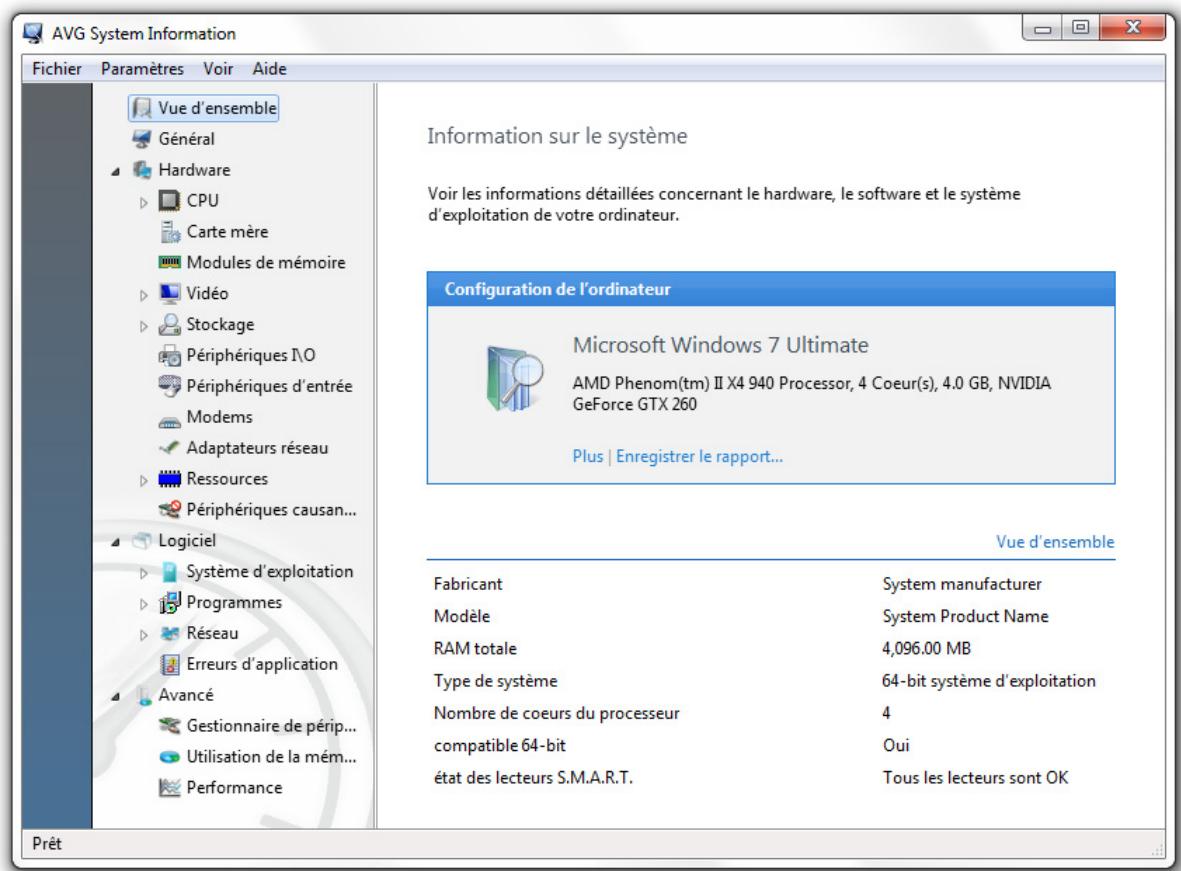Viewport: 1181px width, 871px height.
Task: Click the System Product Name value
Action: 966,616
